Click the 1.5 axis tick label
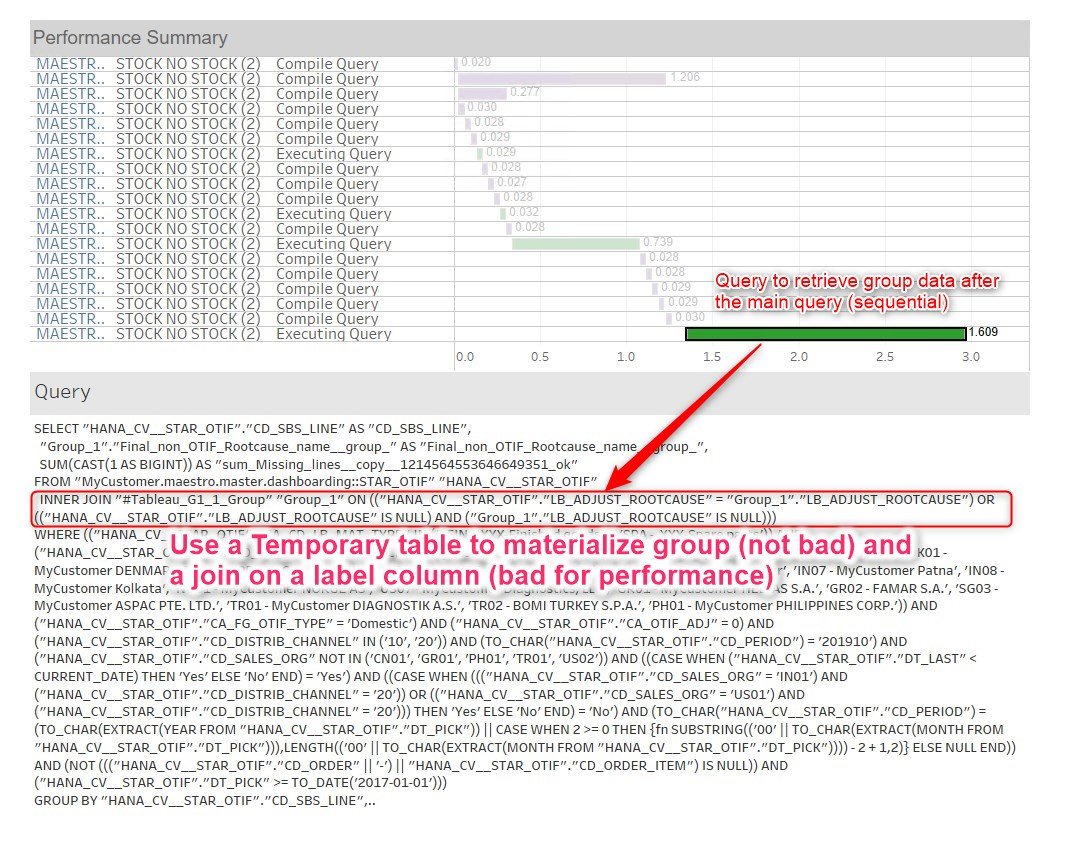Image resolution: width=1066 pixels, height=849 pixels. pos(712,357)
